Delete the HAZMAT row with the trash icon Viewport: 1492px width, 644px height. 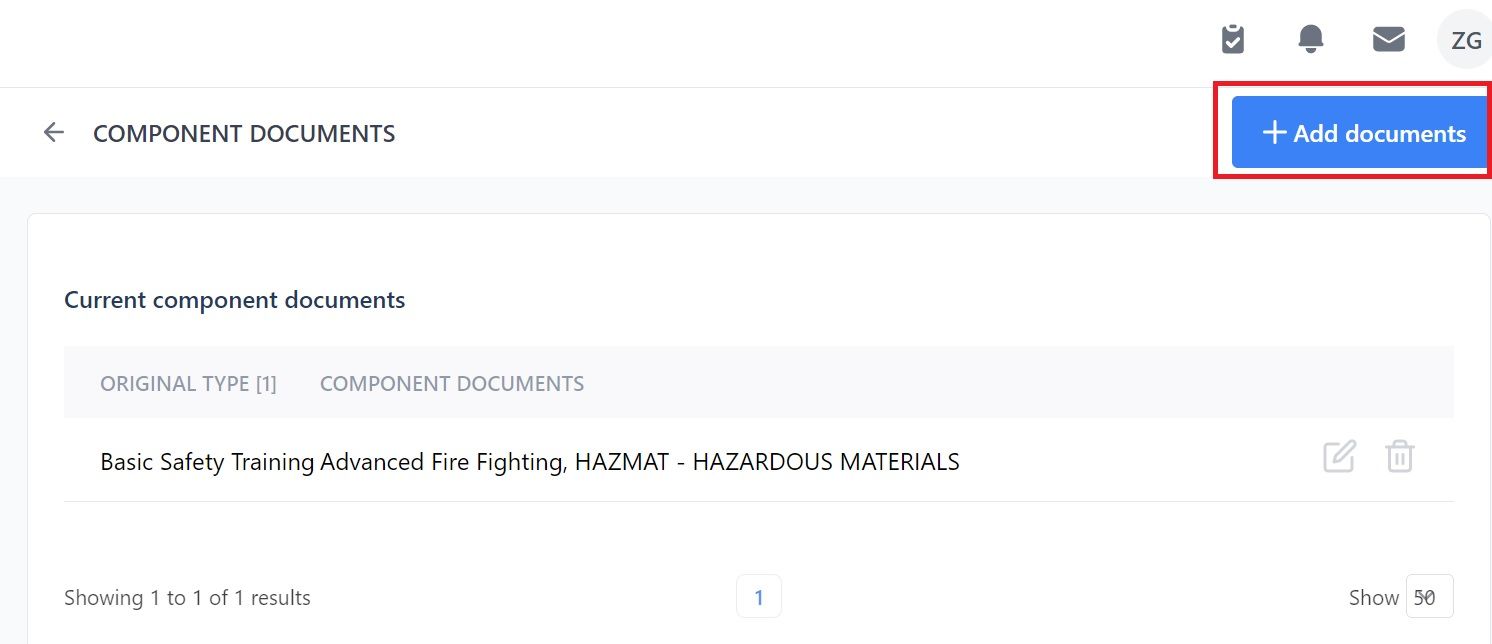1400,456
